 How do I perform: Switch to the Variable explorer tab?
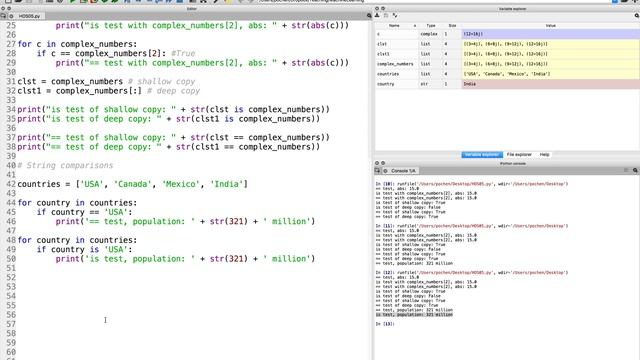pyautogui.click(x=482, y=155)
